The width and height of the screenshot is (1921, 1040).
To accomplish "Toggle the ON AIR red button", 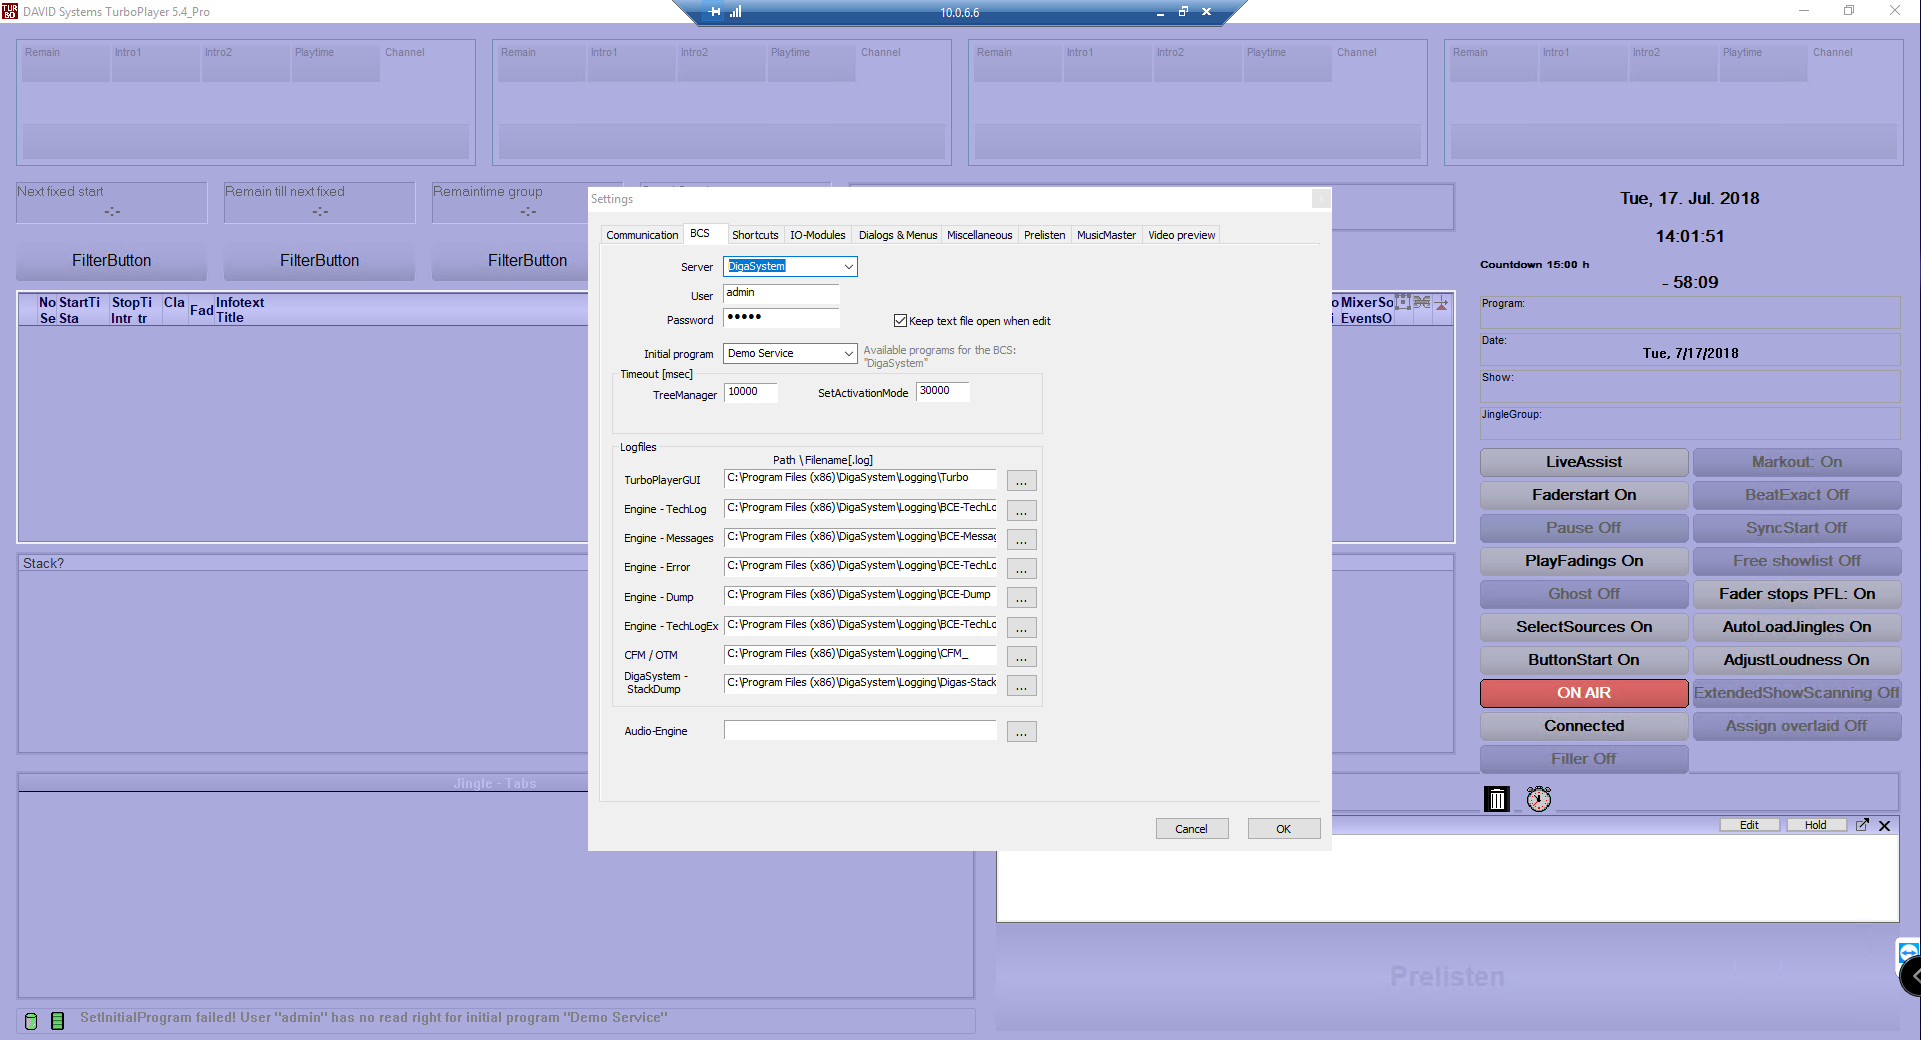I will [1583, 693].
